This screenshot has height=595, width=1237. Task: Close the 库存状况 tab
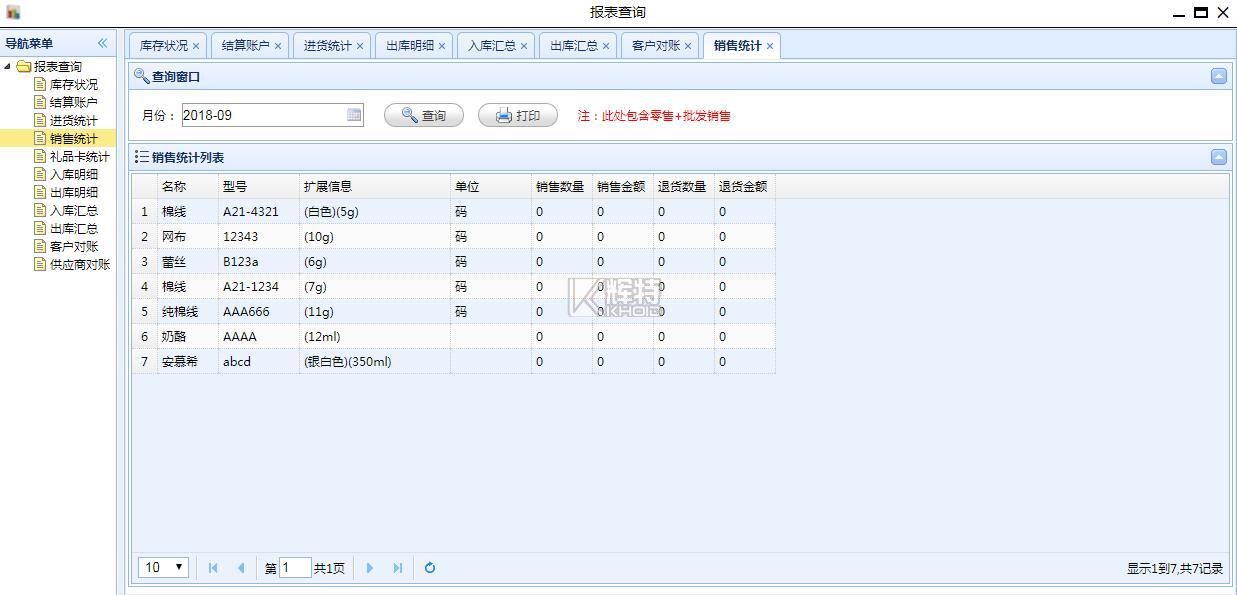point(196,46)
